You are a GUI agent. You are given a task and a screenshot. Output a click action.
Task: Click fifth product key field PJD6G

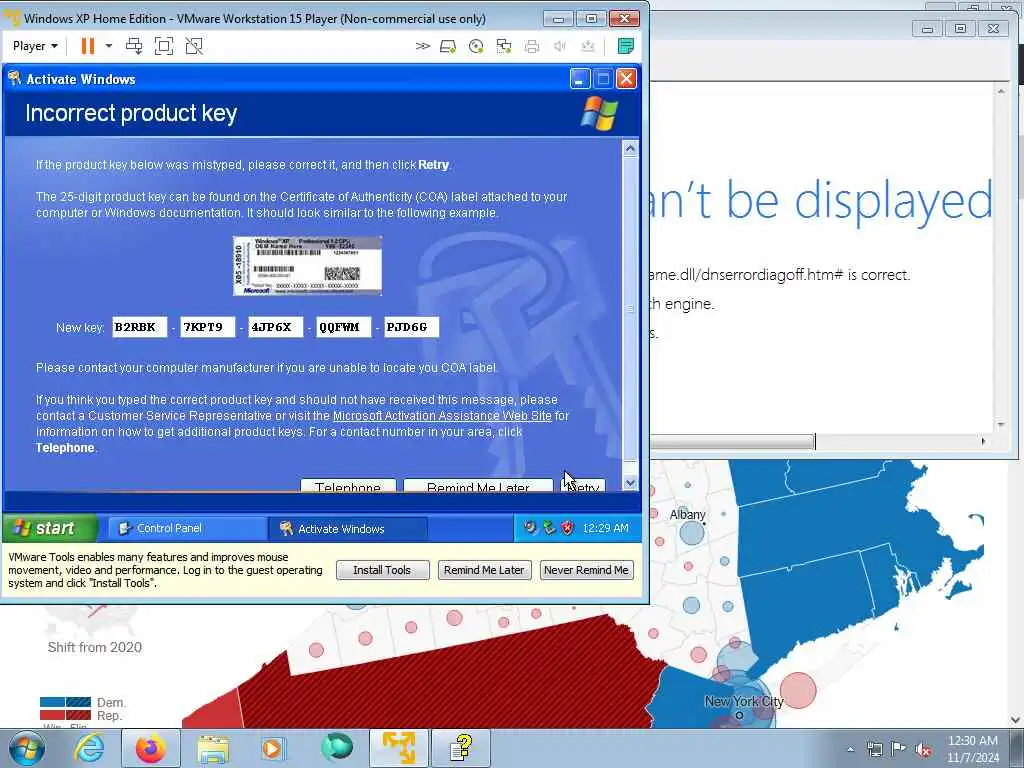click(411, 327)
